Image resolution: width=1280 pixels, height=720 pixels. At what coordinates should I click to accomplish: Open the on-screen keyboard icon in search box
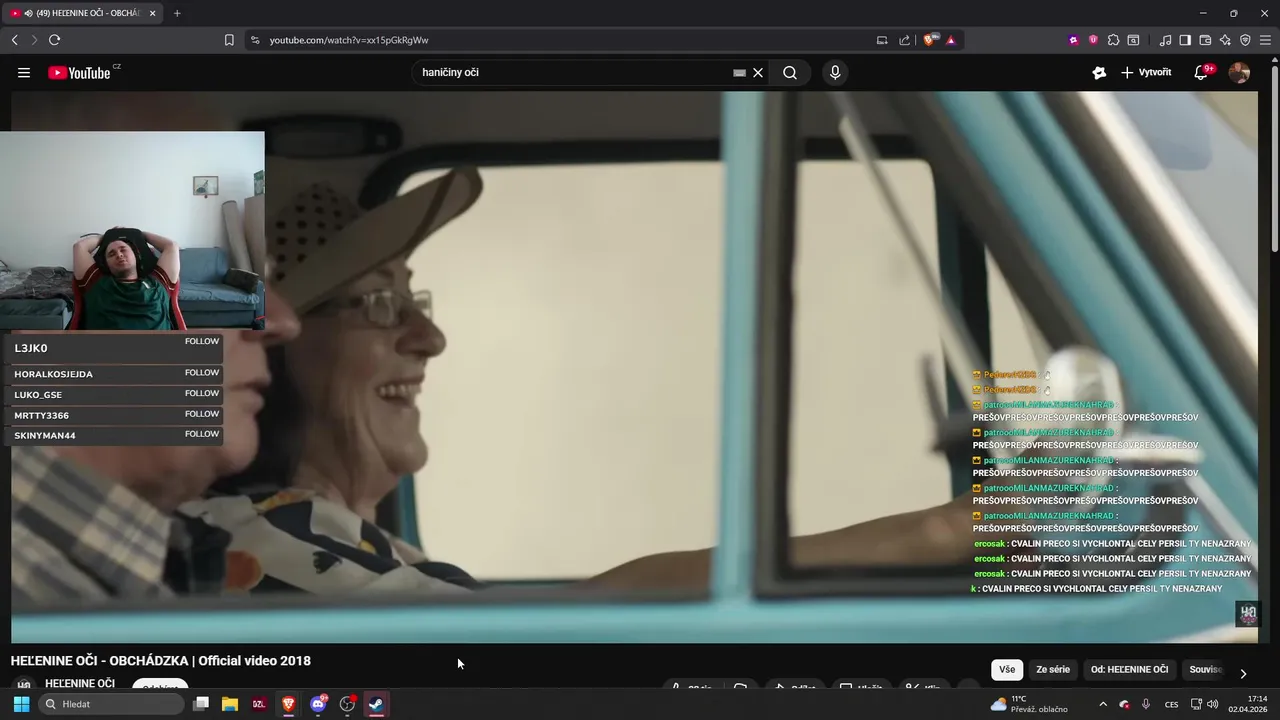740,72
